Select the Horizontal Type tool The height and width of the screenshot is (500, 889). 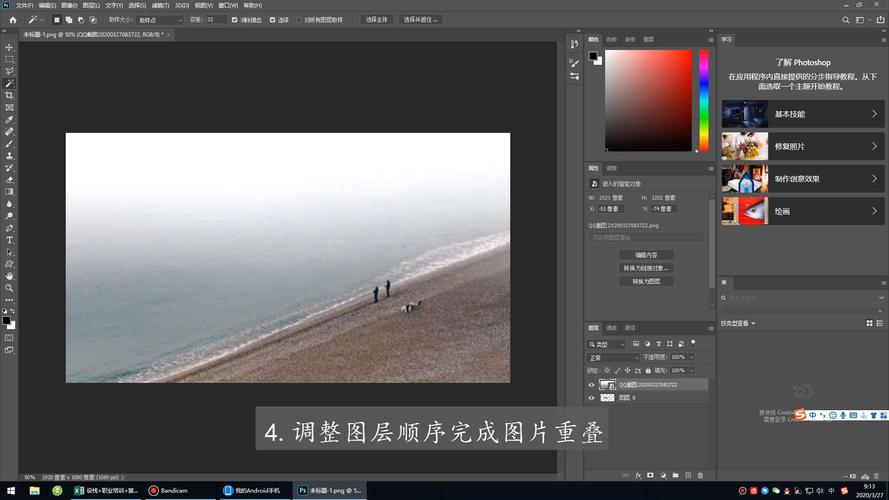pos(9,240)
